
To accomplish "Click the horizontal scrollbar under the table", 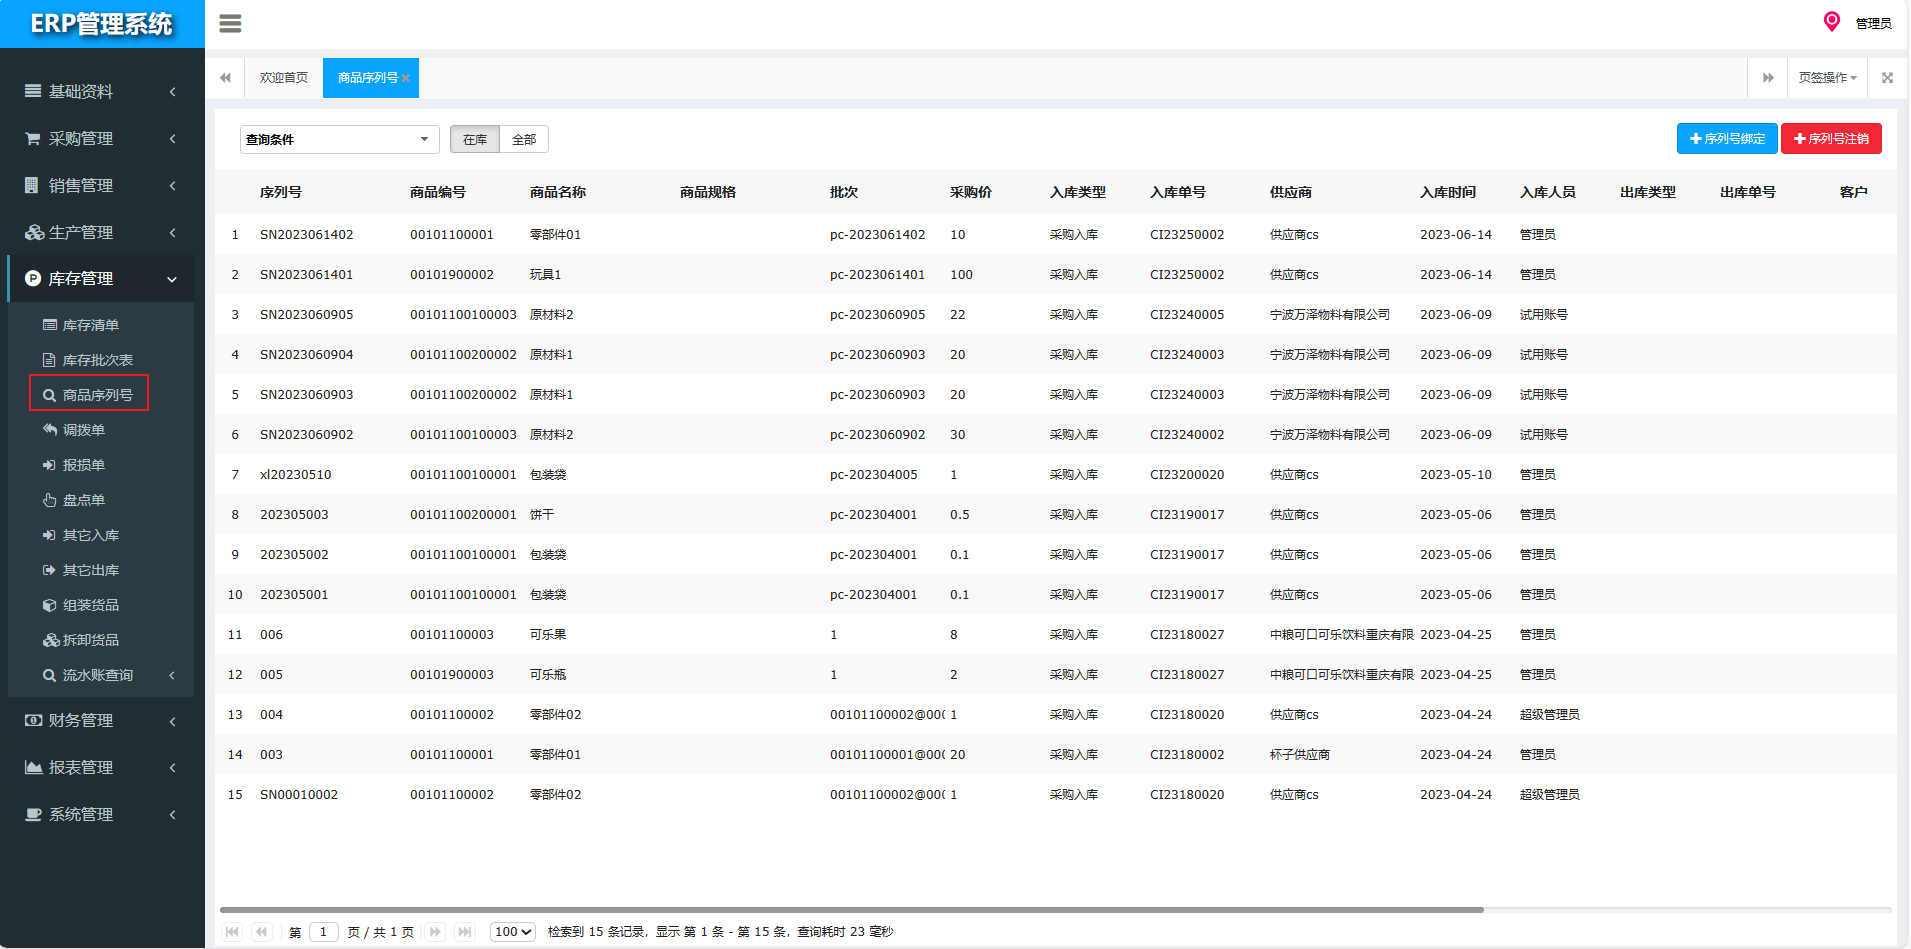I will [850, 910].
